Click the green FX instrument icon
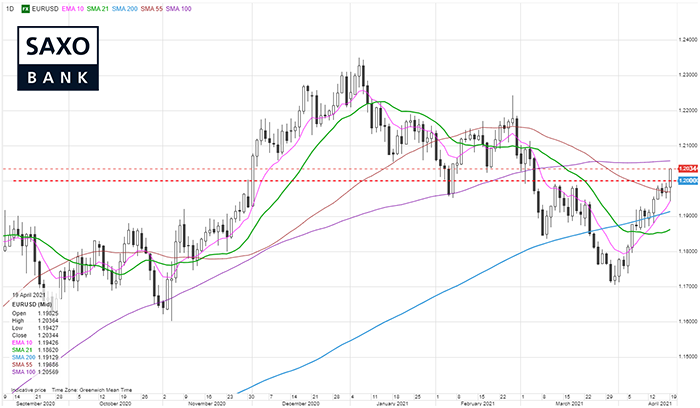The image size is (700, 408). coord(26,8)
